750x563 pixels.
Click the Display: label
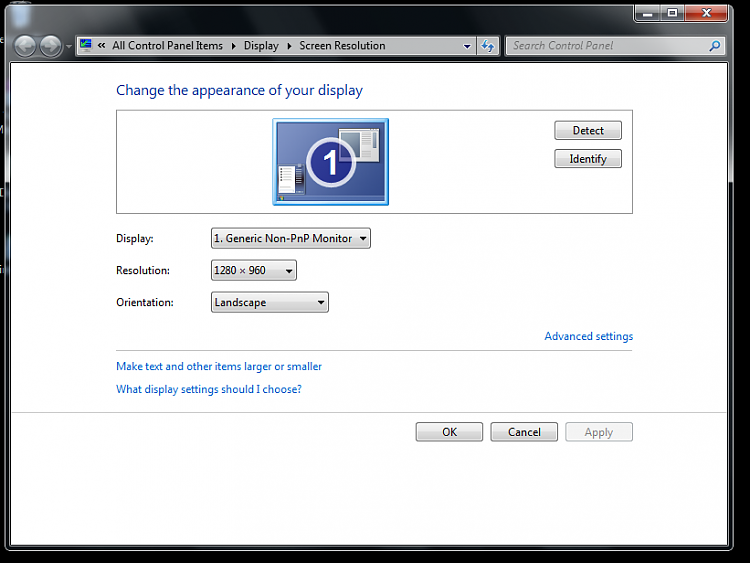135,238
